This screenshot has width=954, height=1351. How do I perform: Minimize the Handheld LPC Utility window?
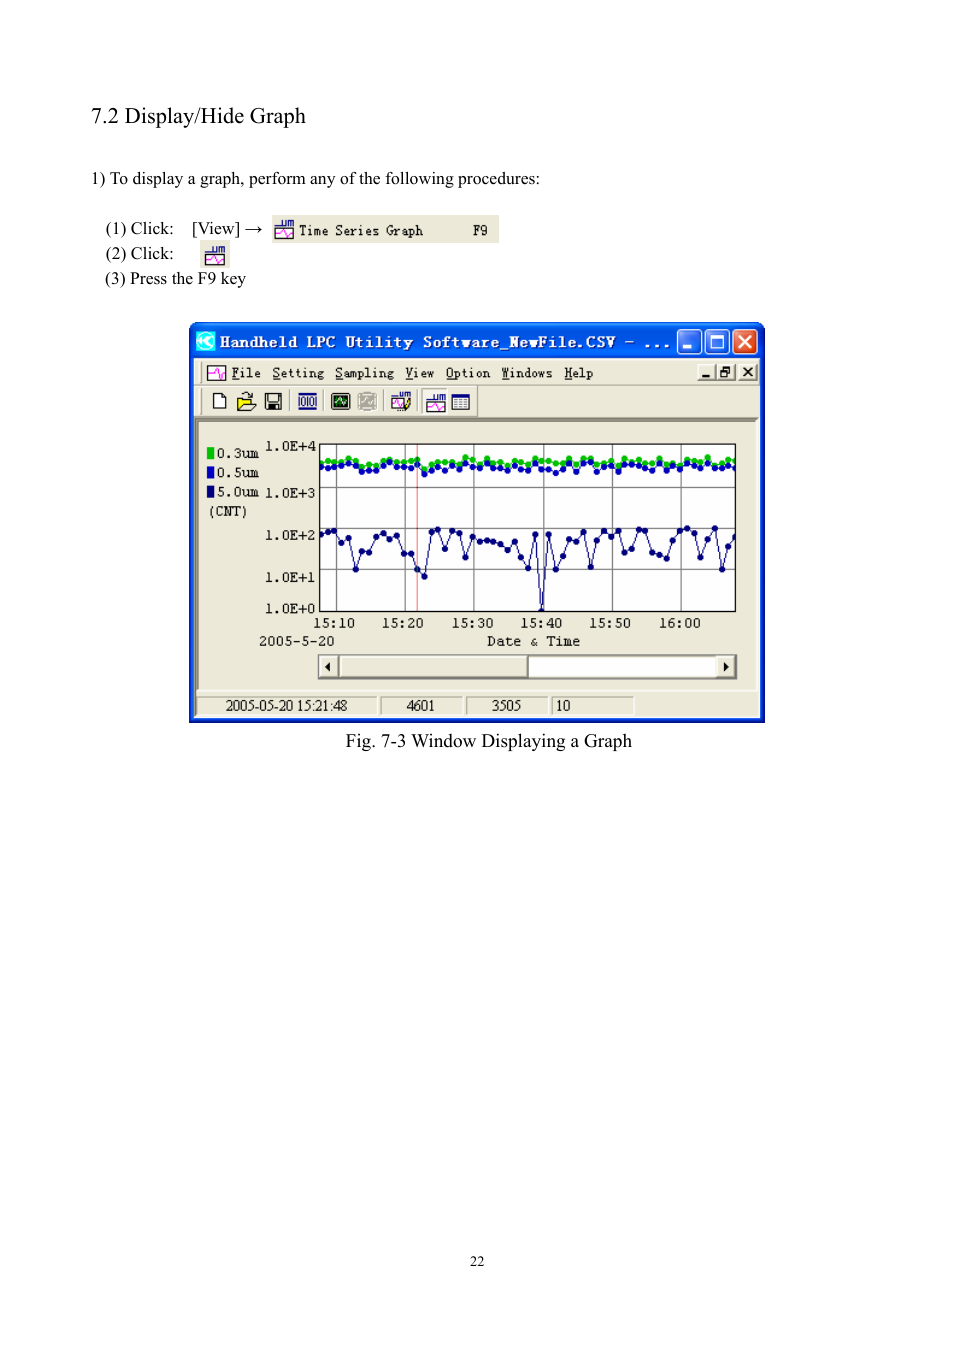pyautogui.click(x=689, y=342)
